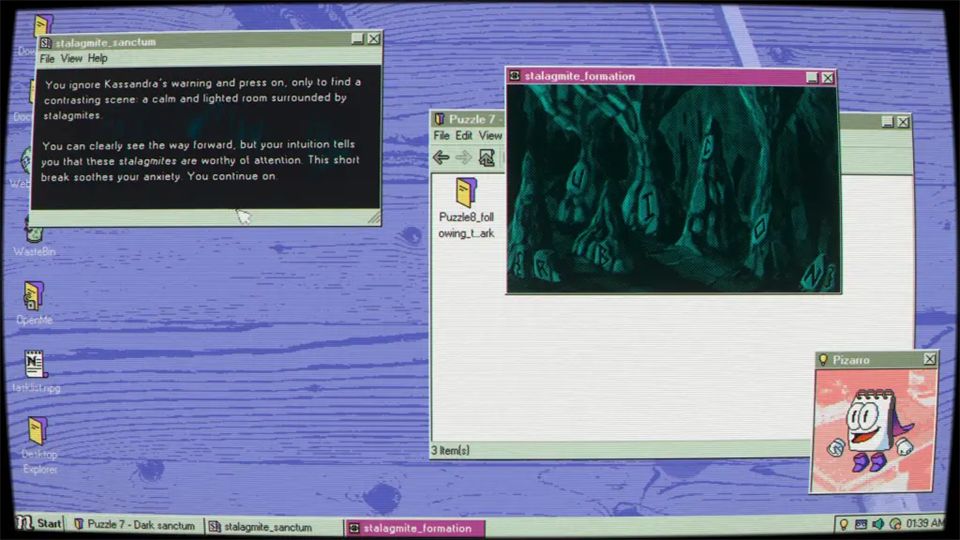Click the round green tray icon beside clock

[x=895, y=524]
